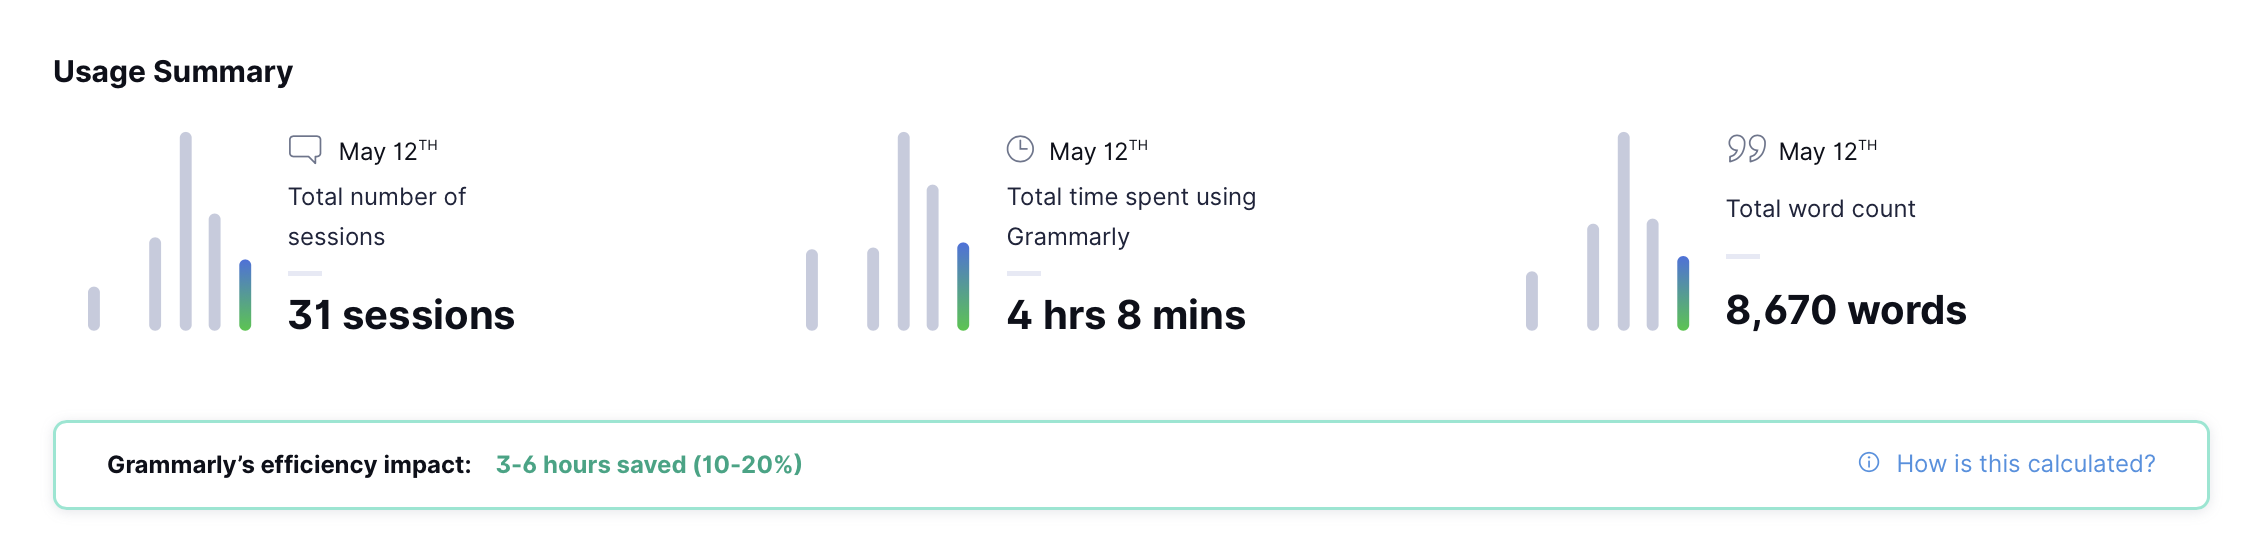Screen dimensions: 2258x552
Task: Click the highlighted bar in word count chart
Action: click(1683, 293)
